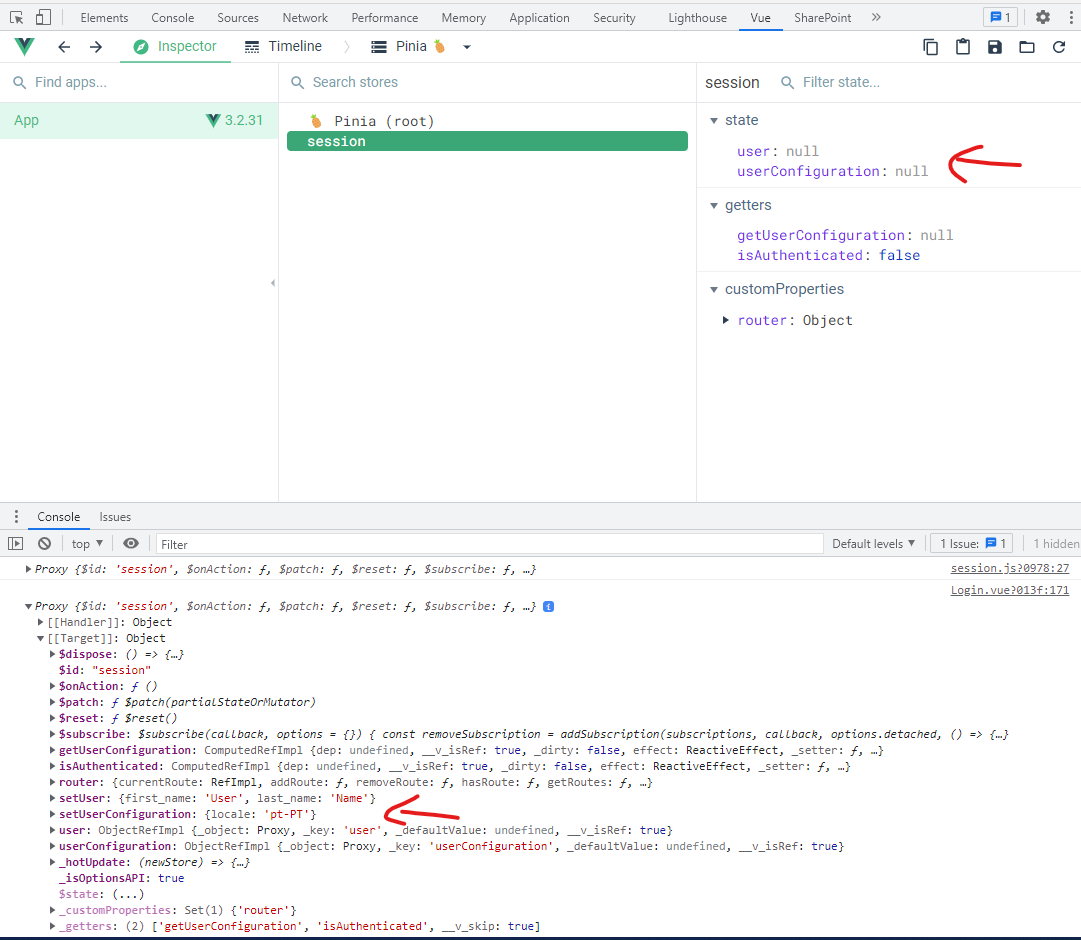The height and width of the screenshot is (940, 1081).
Task: Collapse the customProperties section
Action: 714,290
